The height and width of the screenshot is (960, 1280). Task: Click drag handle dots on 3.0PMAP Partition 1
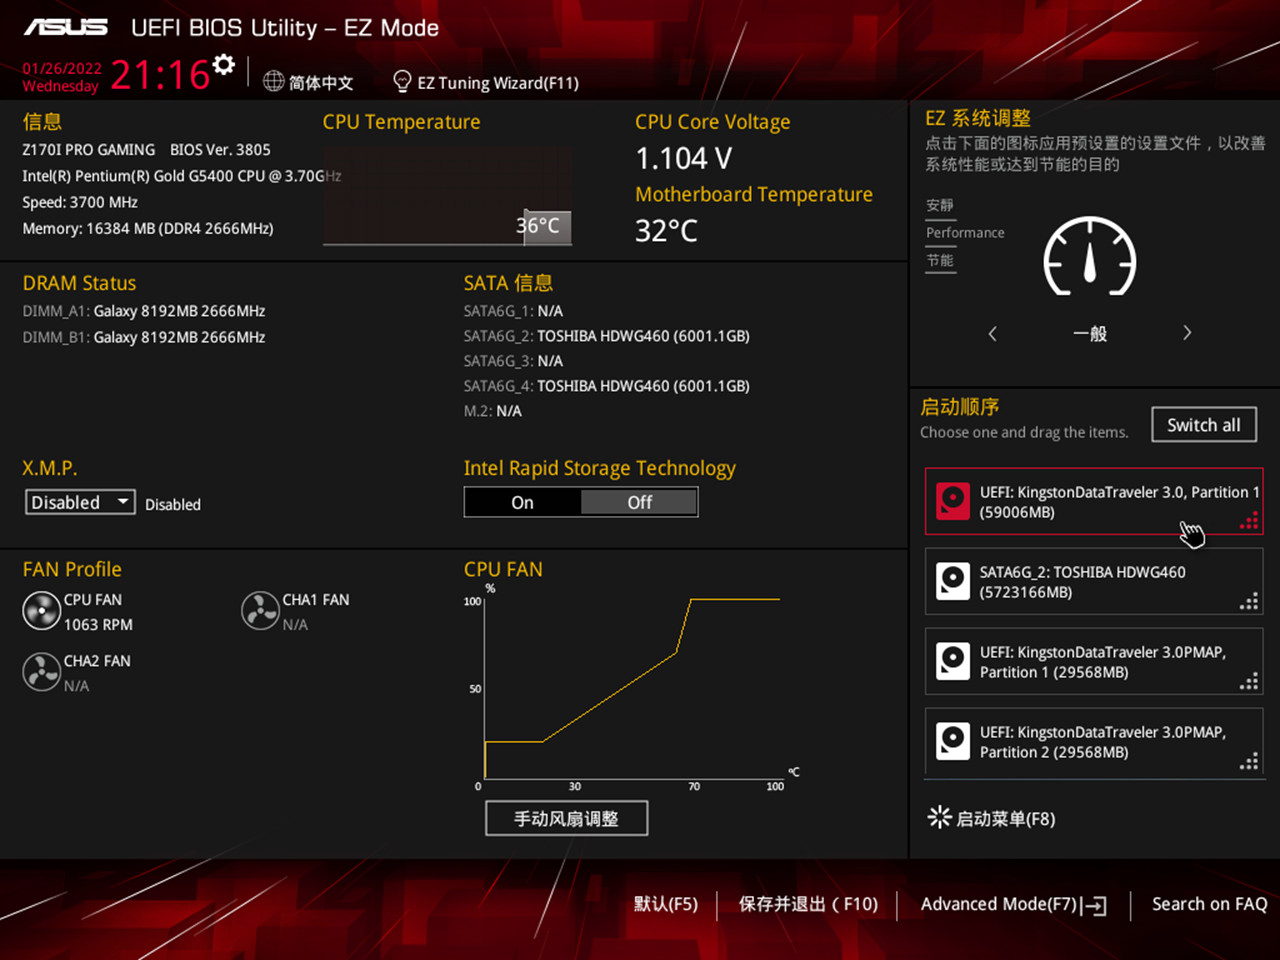(1249, 680)
